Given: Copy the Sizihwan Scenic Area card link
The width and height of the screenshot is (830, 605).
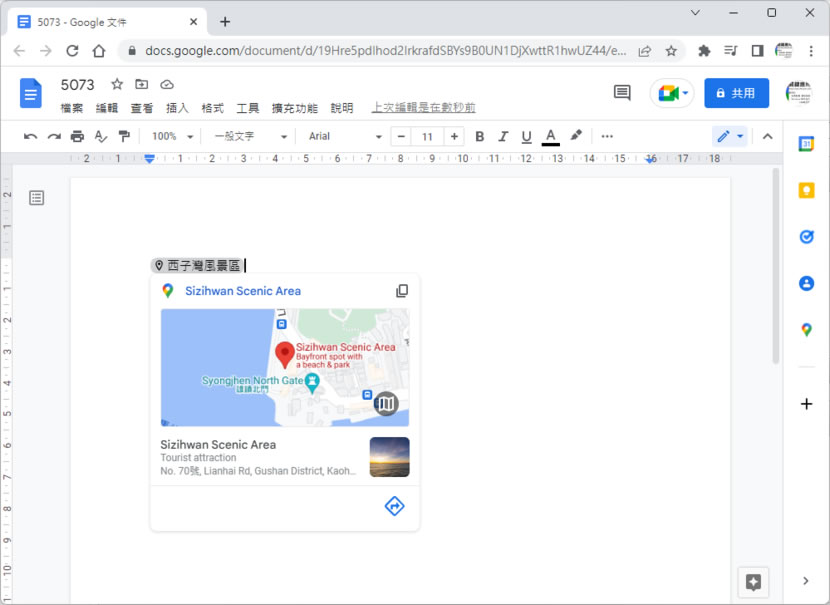Looking at the screenshot, I should (x=402, y=291).
